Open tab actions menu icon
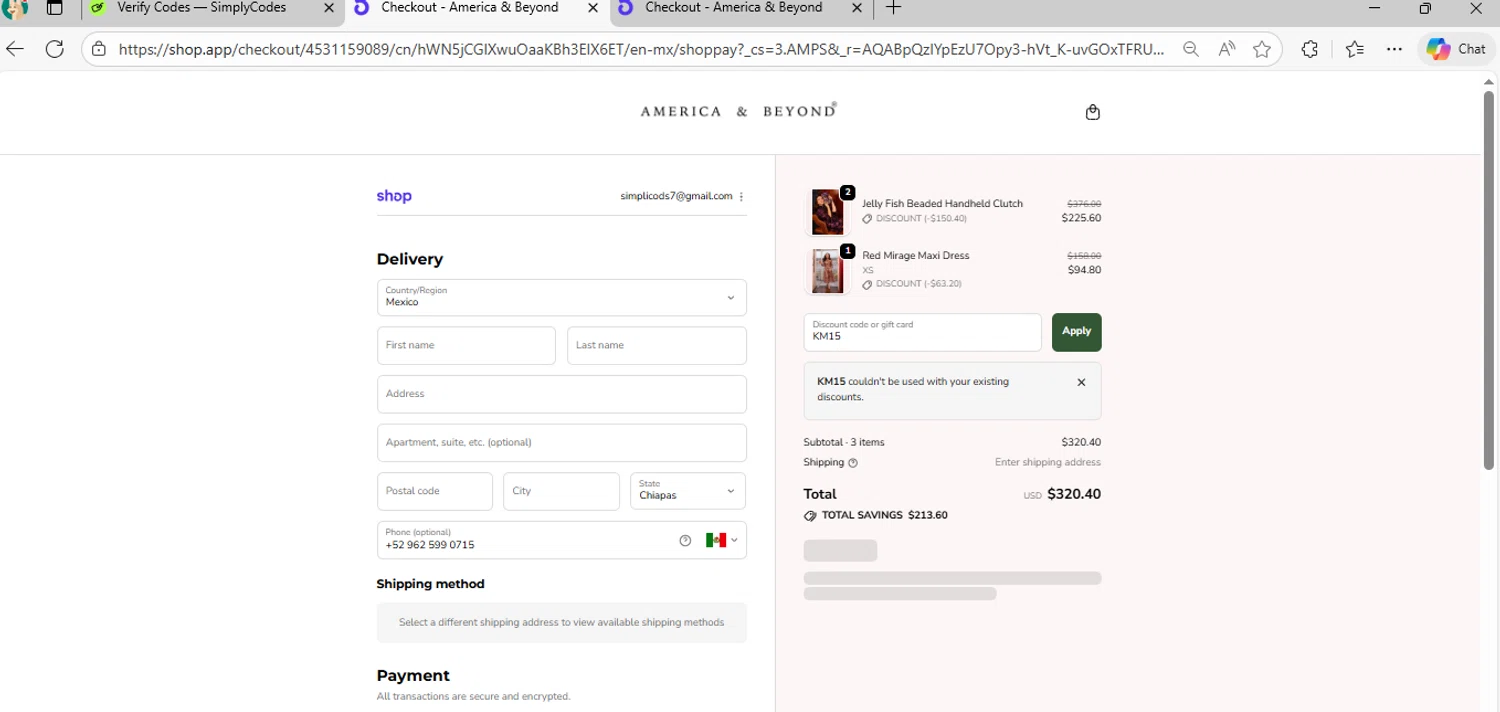The width and height of the screenshot is (1500, 712). pyautogui.click(x=55, y=8)
